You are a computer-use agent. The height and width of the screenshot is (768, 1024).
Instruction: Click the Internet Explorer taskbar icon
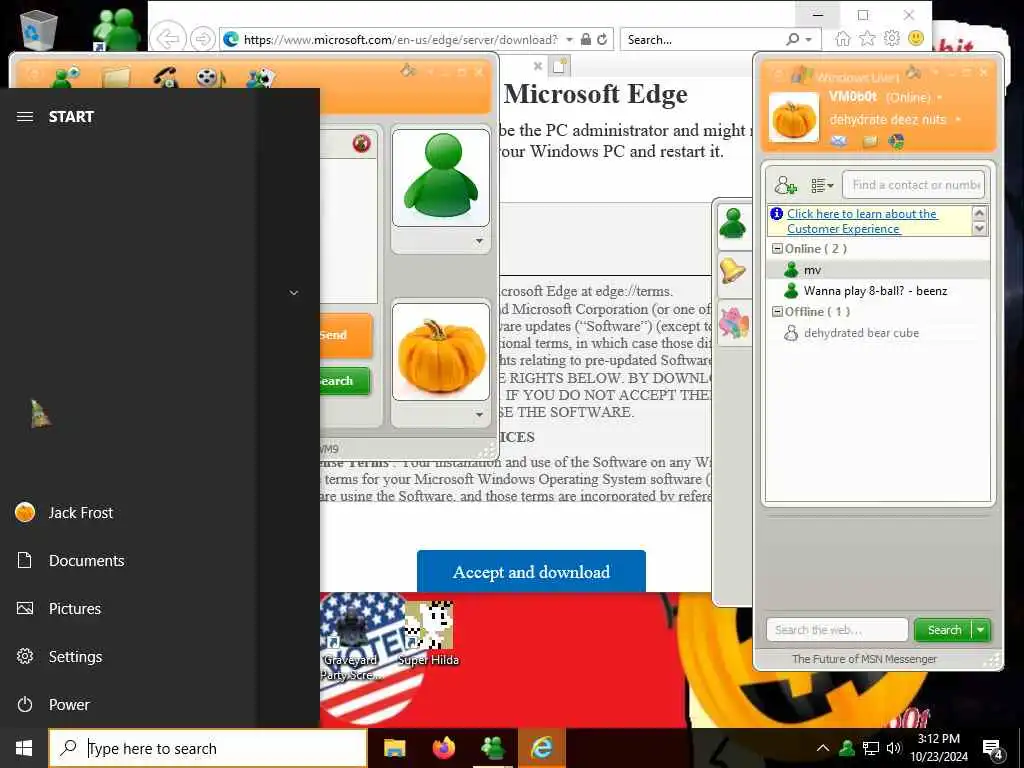point(541,748)
